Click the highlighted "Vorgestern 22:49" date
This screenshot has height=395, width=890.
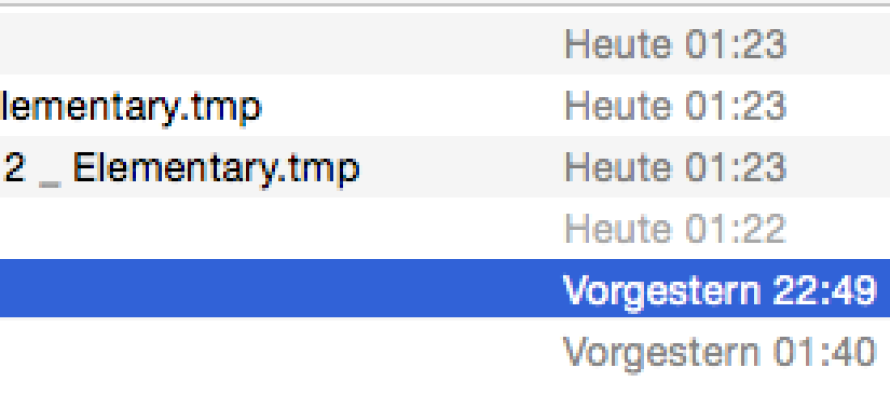tap(720, 290)
